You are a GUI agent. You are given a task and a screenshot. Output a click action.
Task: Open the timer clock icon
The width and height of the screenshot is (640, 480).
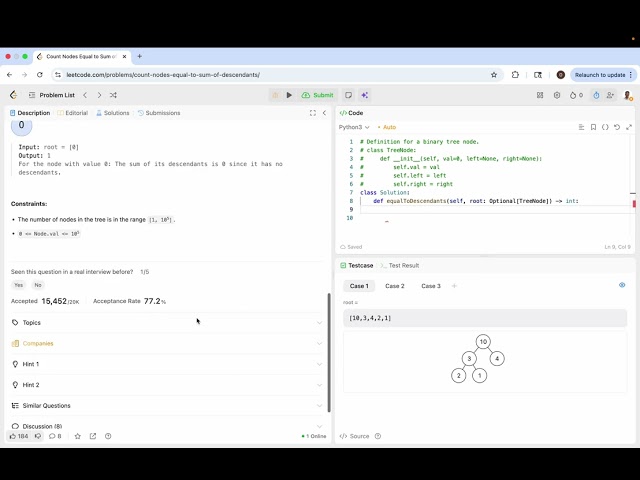596,95
